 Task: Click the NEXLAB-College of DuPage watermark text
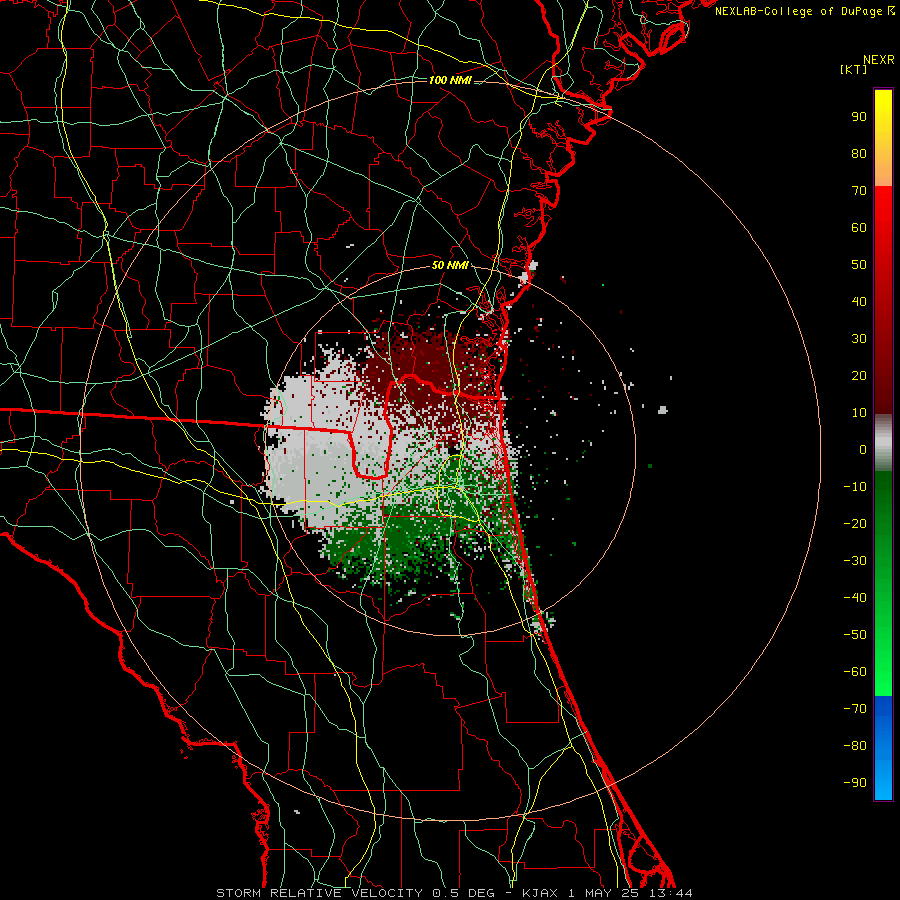coord(805,11)
